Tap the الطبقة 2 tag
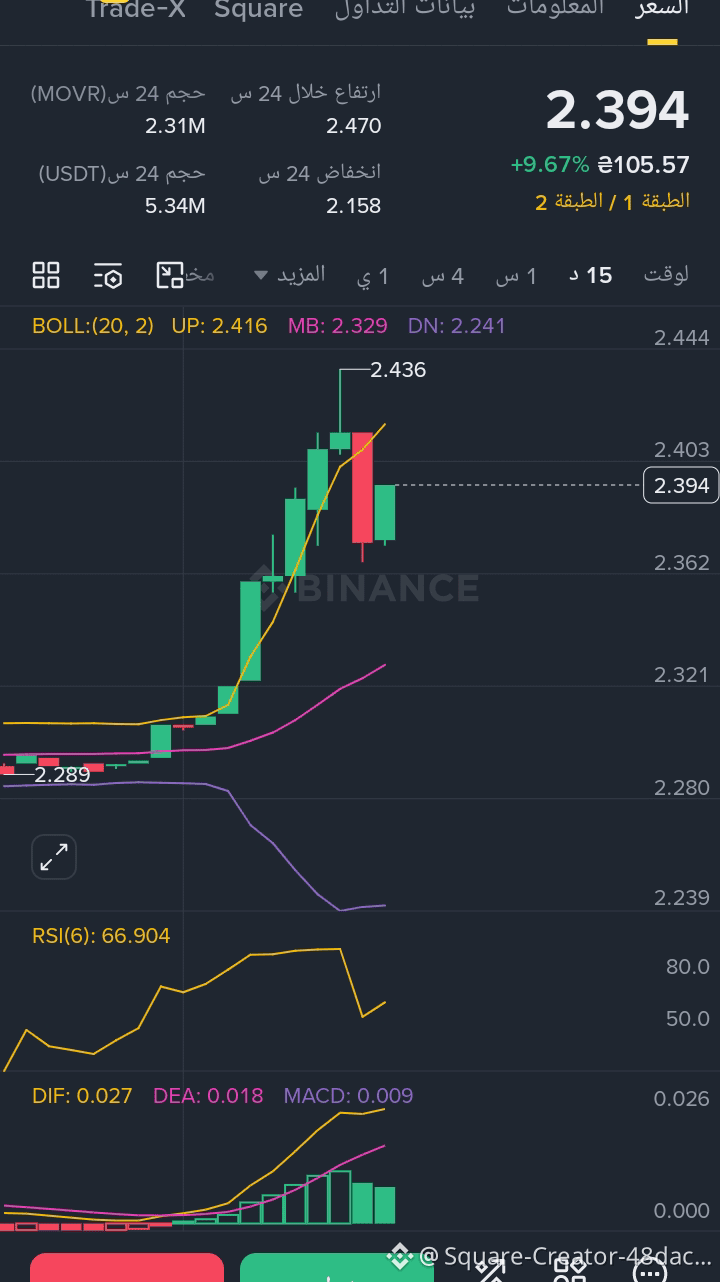720x1282 pixels. pos(569,202)
